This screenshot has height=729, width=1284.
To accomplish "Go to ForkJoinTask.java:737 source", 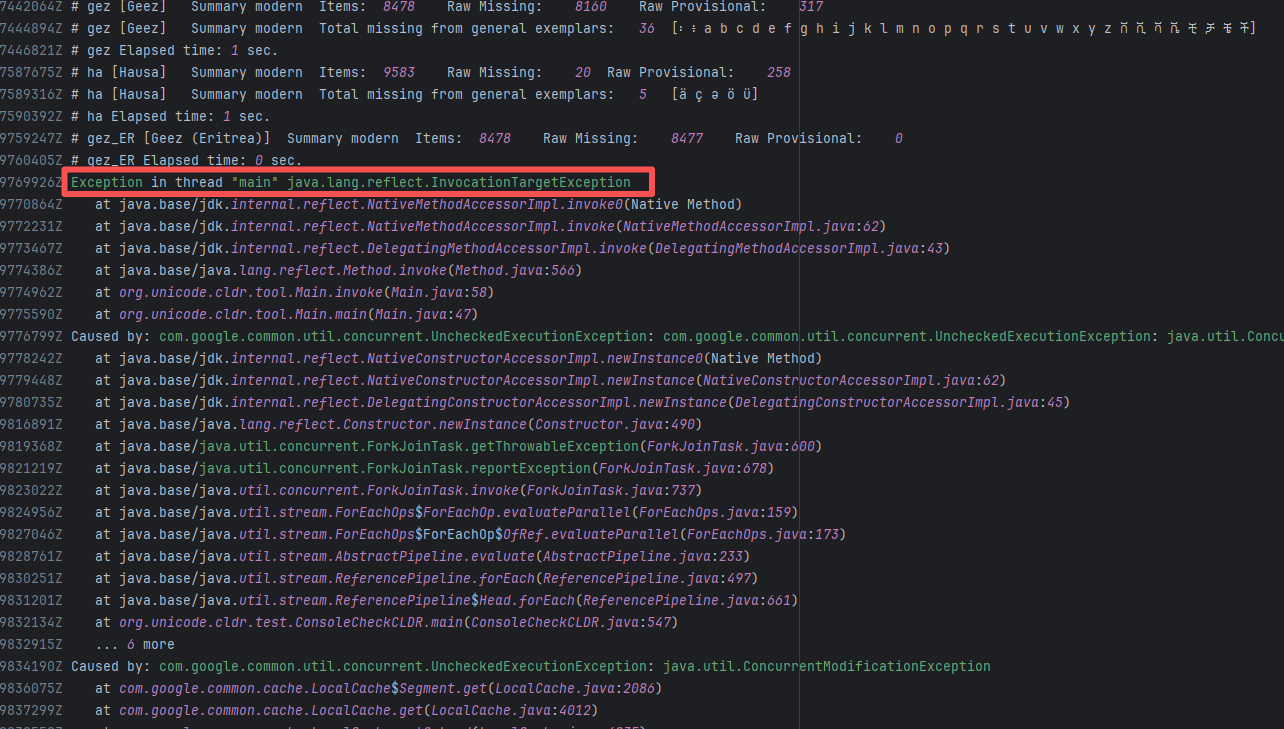I will point(611,490).
